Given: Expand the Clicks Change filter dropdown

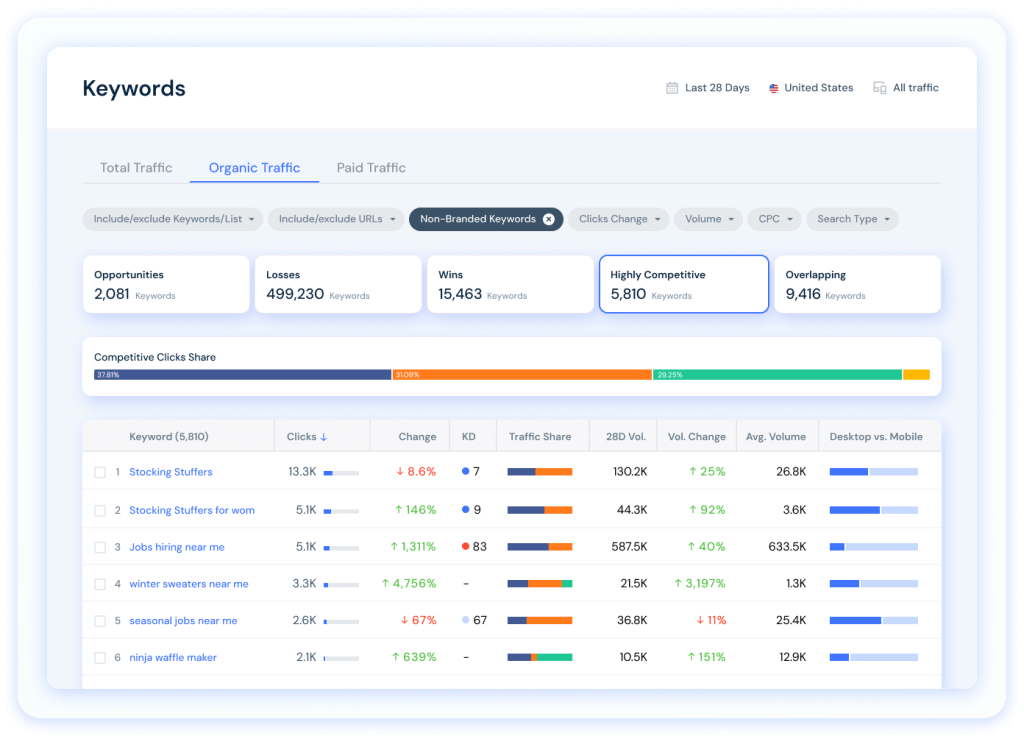Looking at the screenshot, I should pos(619,219).
